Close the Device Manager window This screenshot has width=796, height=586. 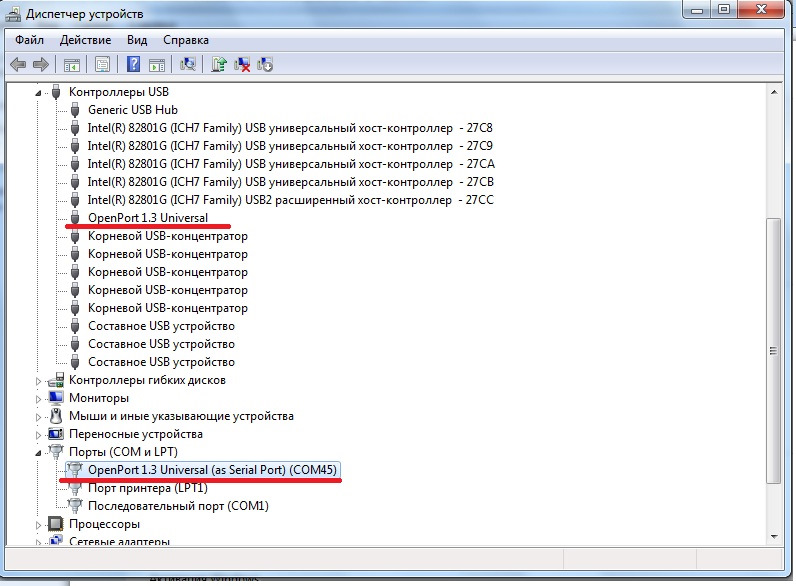tap(761, 10)
